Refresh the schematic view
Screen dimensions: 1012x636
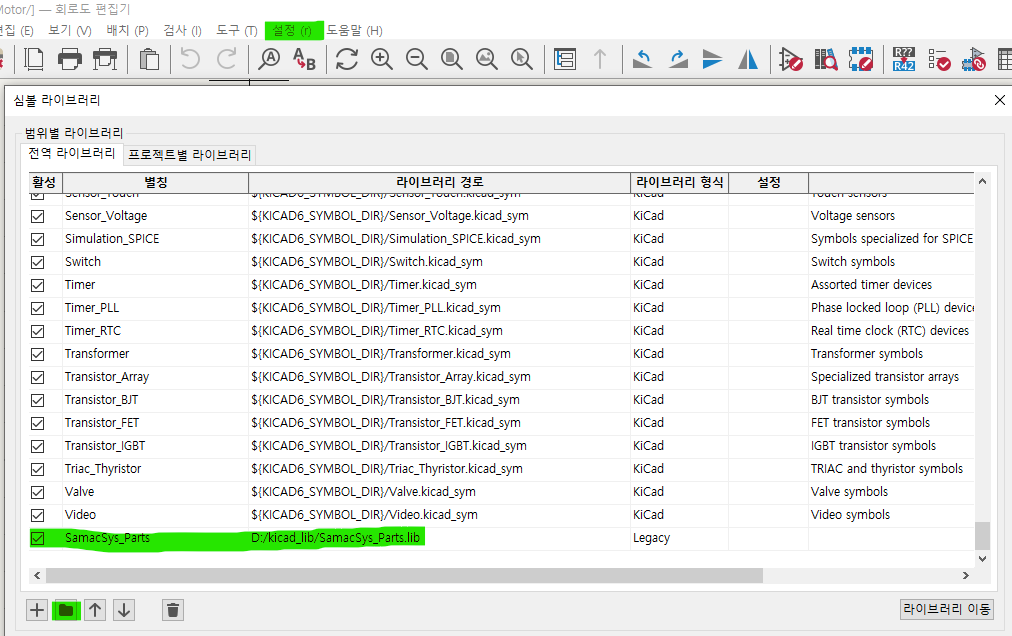click(347, 59)
